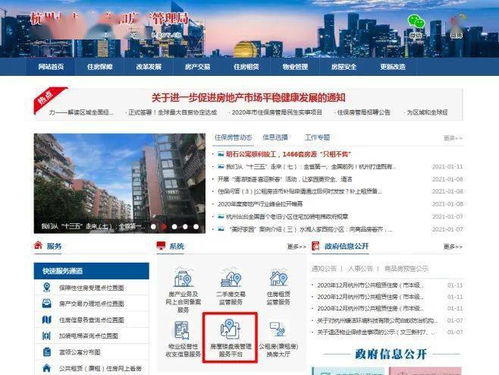499x375 pixels.
Task: Select 商品房预售公示 tab
Action: click(x=406, y=268)
